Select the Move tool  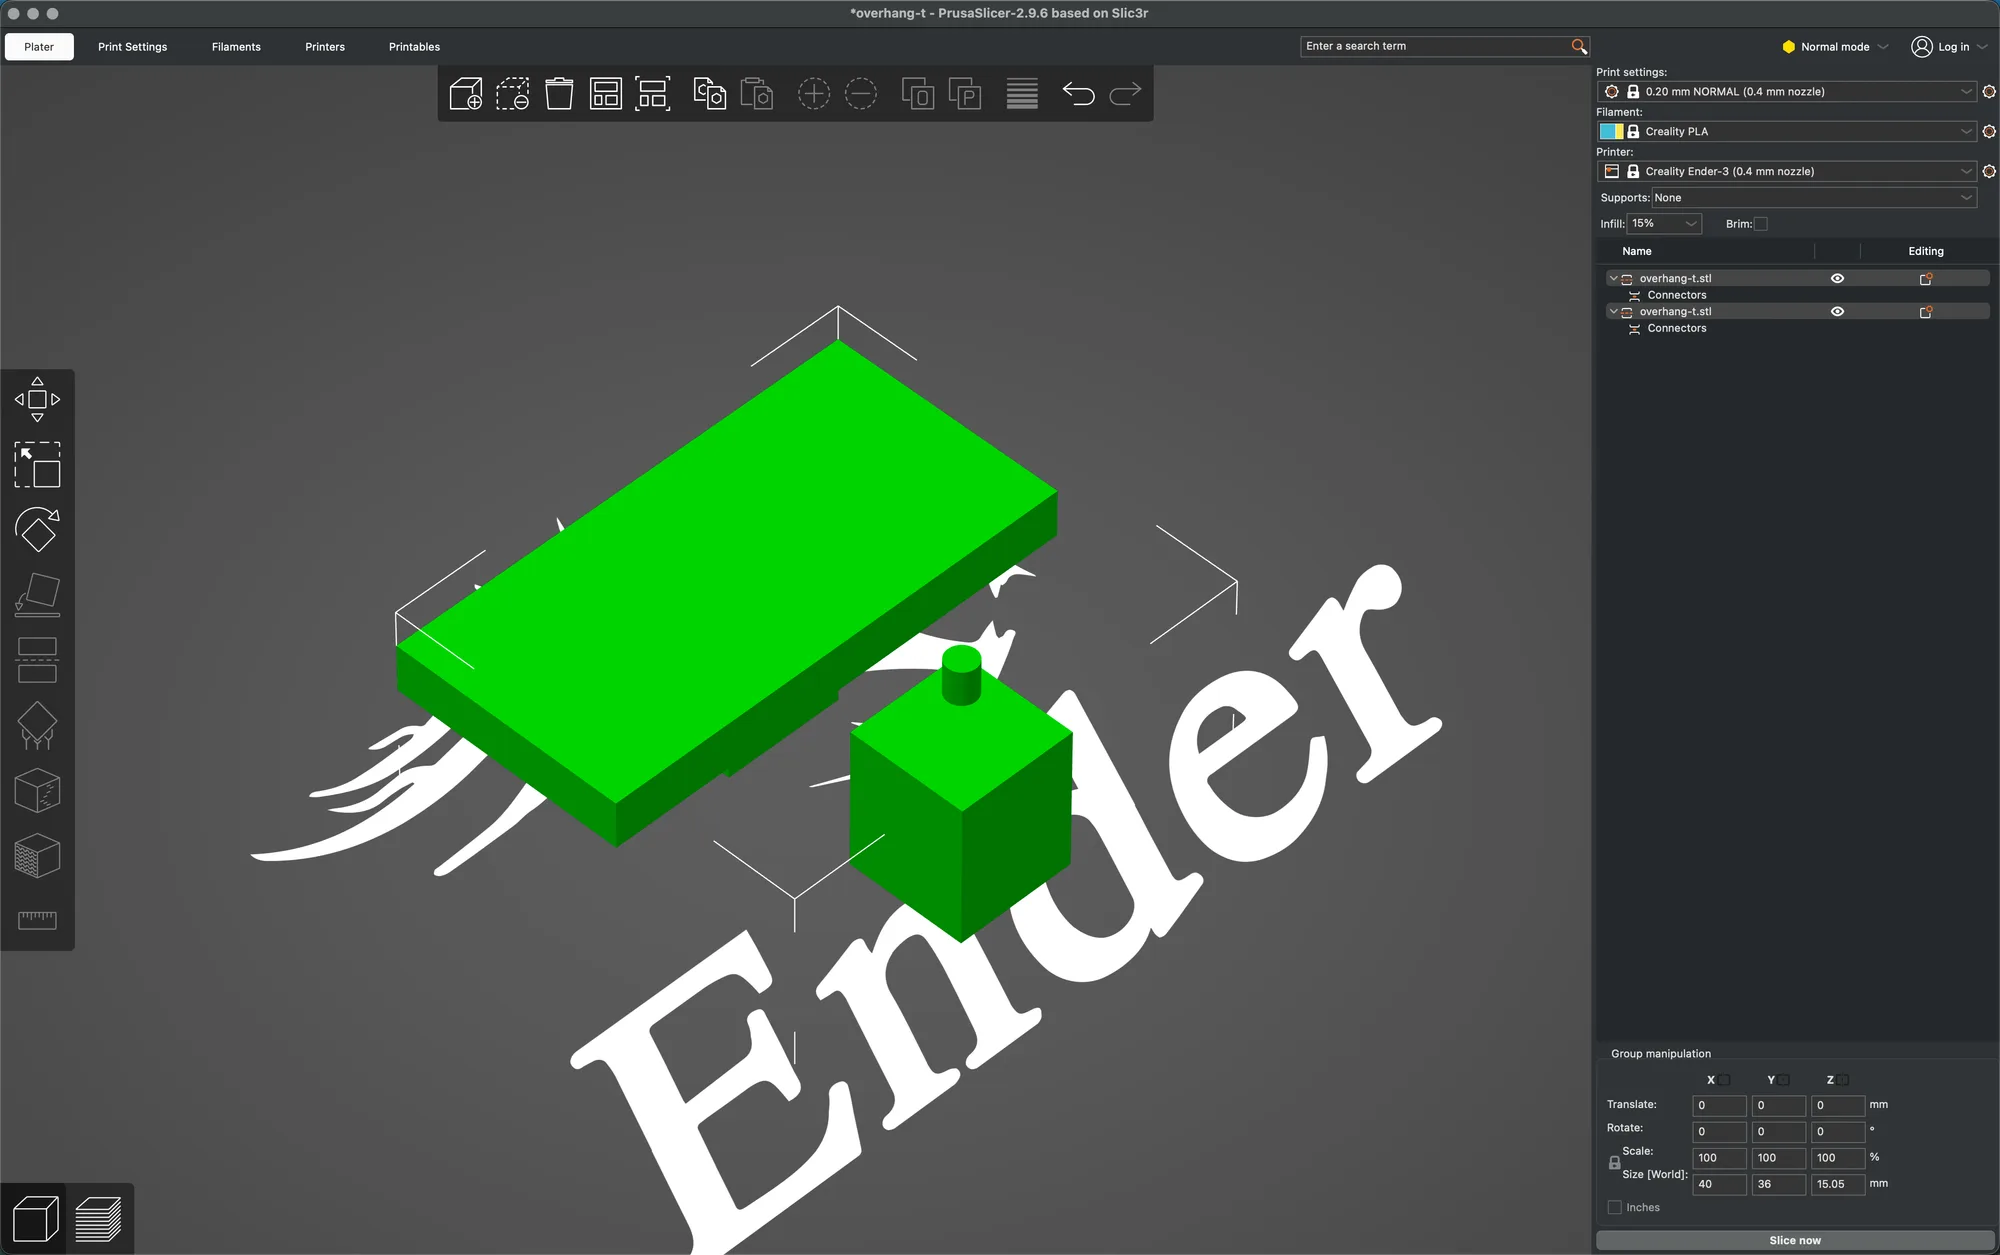37,399
